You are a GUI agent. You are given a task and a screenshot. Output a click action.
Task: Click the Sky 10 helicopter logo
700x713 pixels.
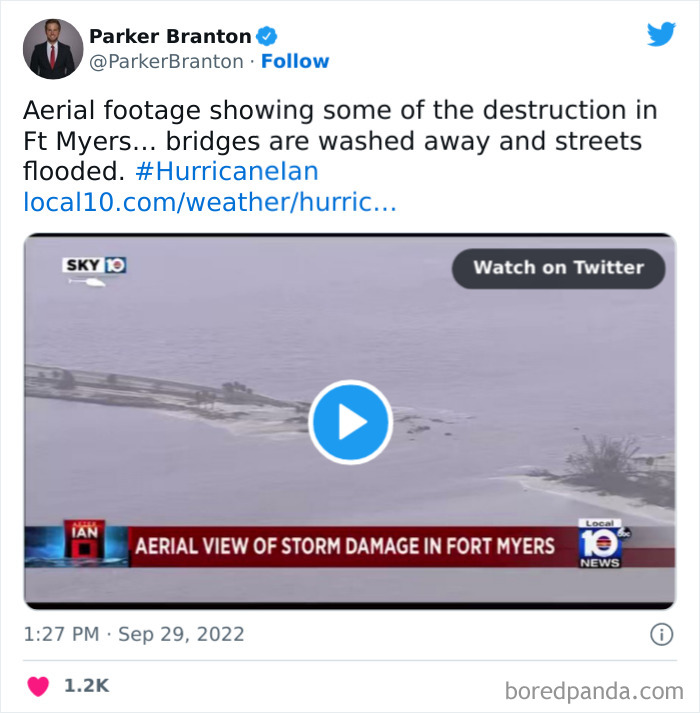point(94,271)
